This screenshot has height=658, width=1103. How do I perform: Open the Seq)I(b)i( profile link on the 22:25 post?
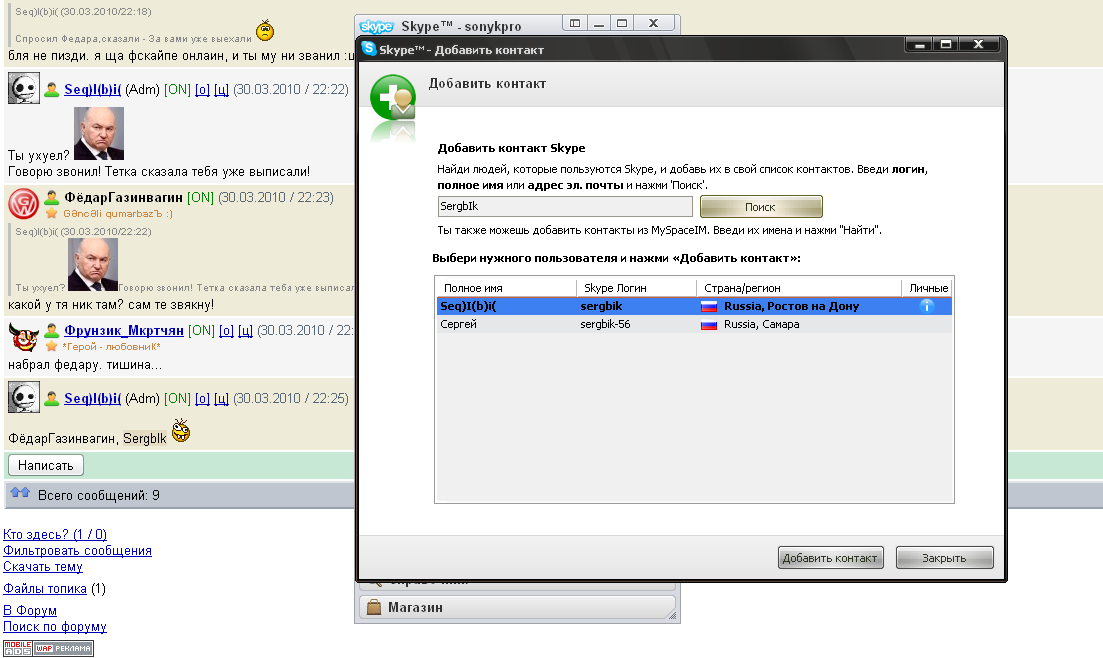[92, 398]
